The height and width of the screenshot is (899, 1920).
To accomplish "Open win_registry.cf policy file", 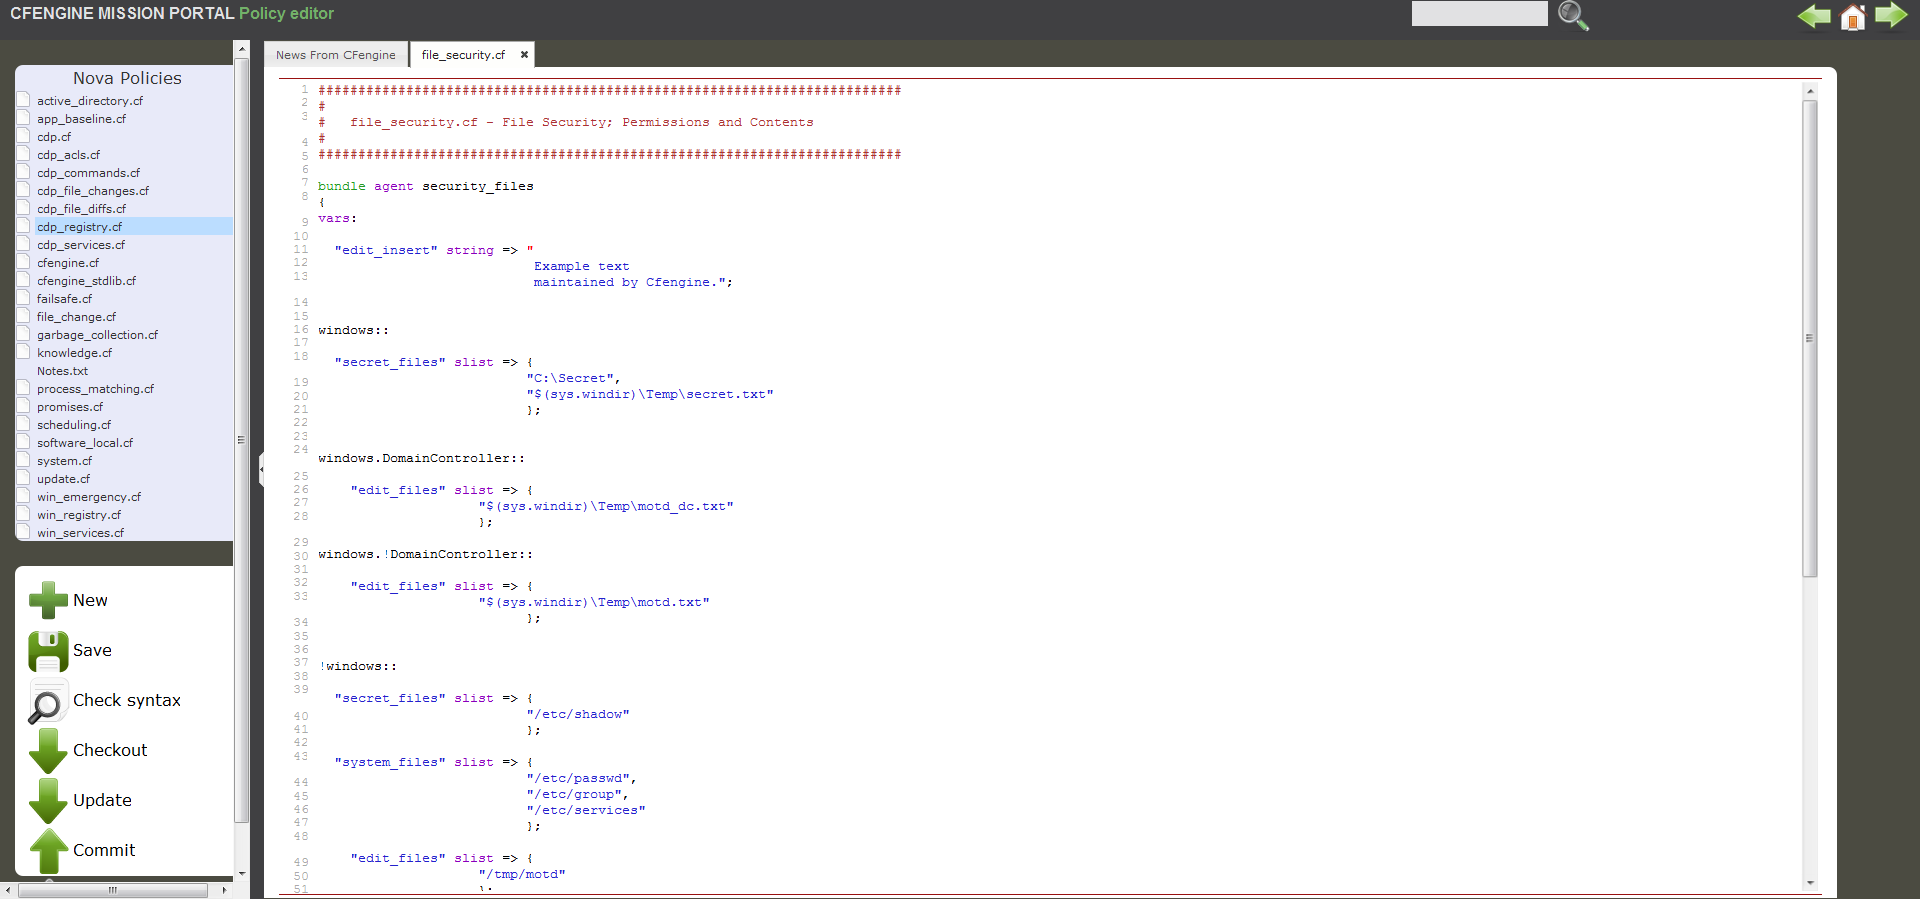I will pyautogui.click(x=79, y=515).
